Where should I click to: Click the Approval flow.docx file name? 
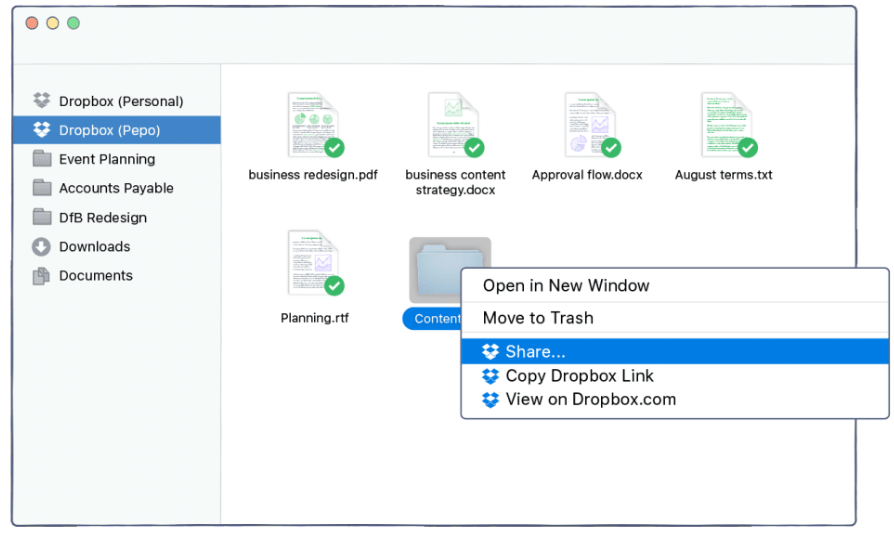pos(587,175)
